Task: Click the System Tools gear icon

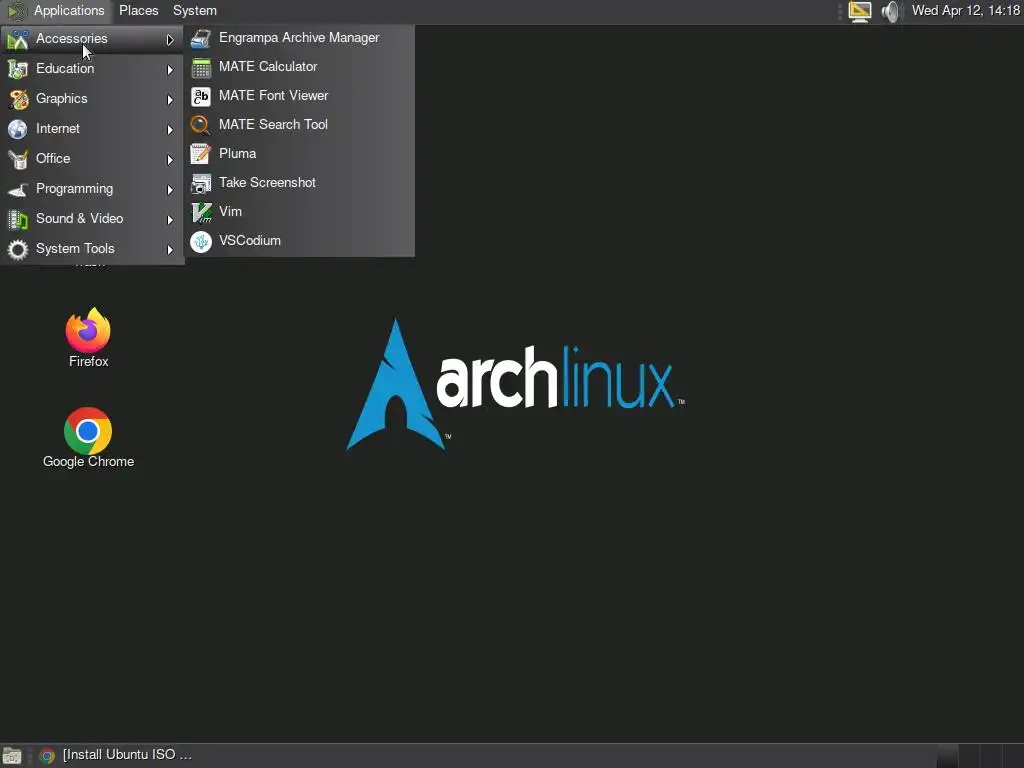Action: [18, 249]
